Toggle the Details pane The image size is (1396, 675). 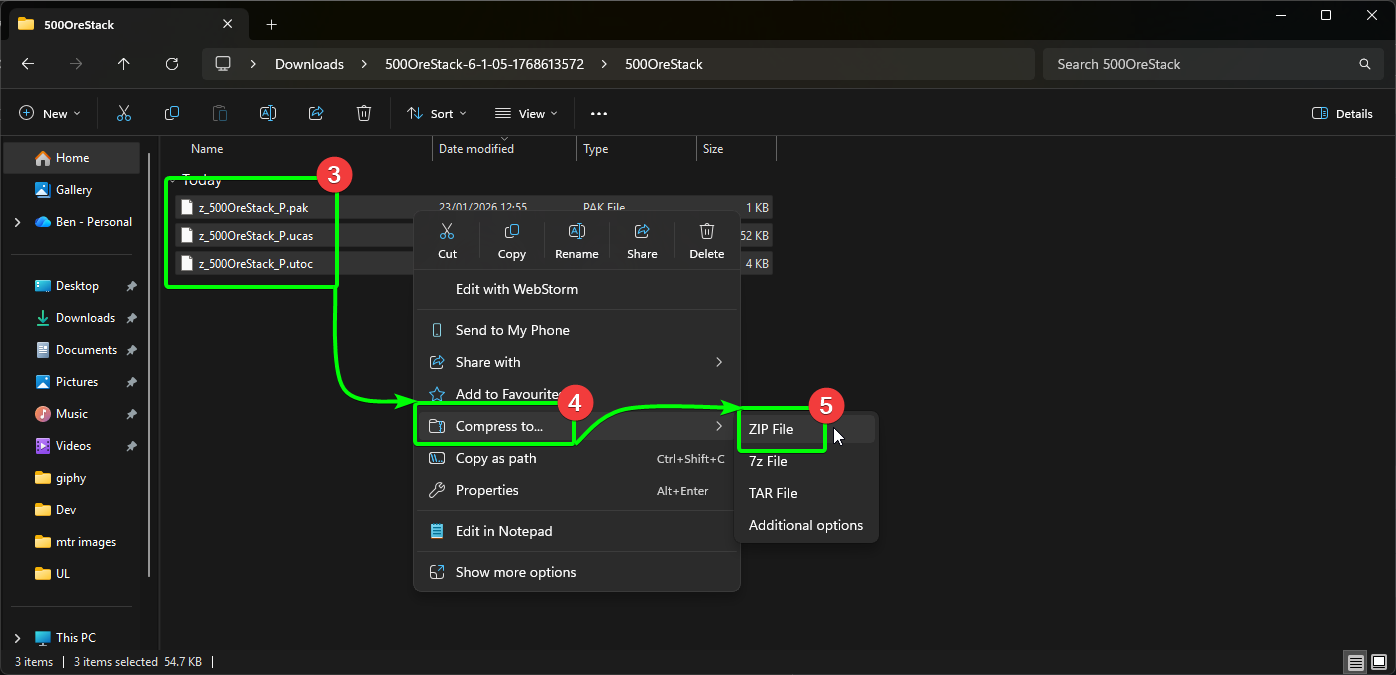(1342, 114)
